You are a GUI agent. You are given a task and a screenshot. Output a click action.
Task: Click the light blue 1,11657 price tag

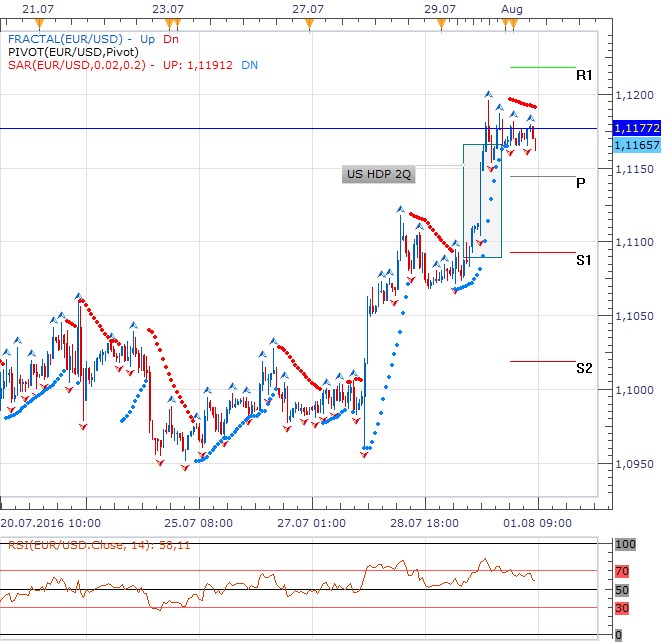pyautogui.click(x=636, y=146)
